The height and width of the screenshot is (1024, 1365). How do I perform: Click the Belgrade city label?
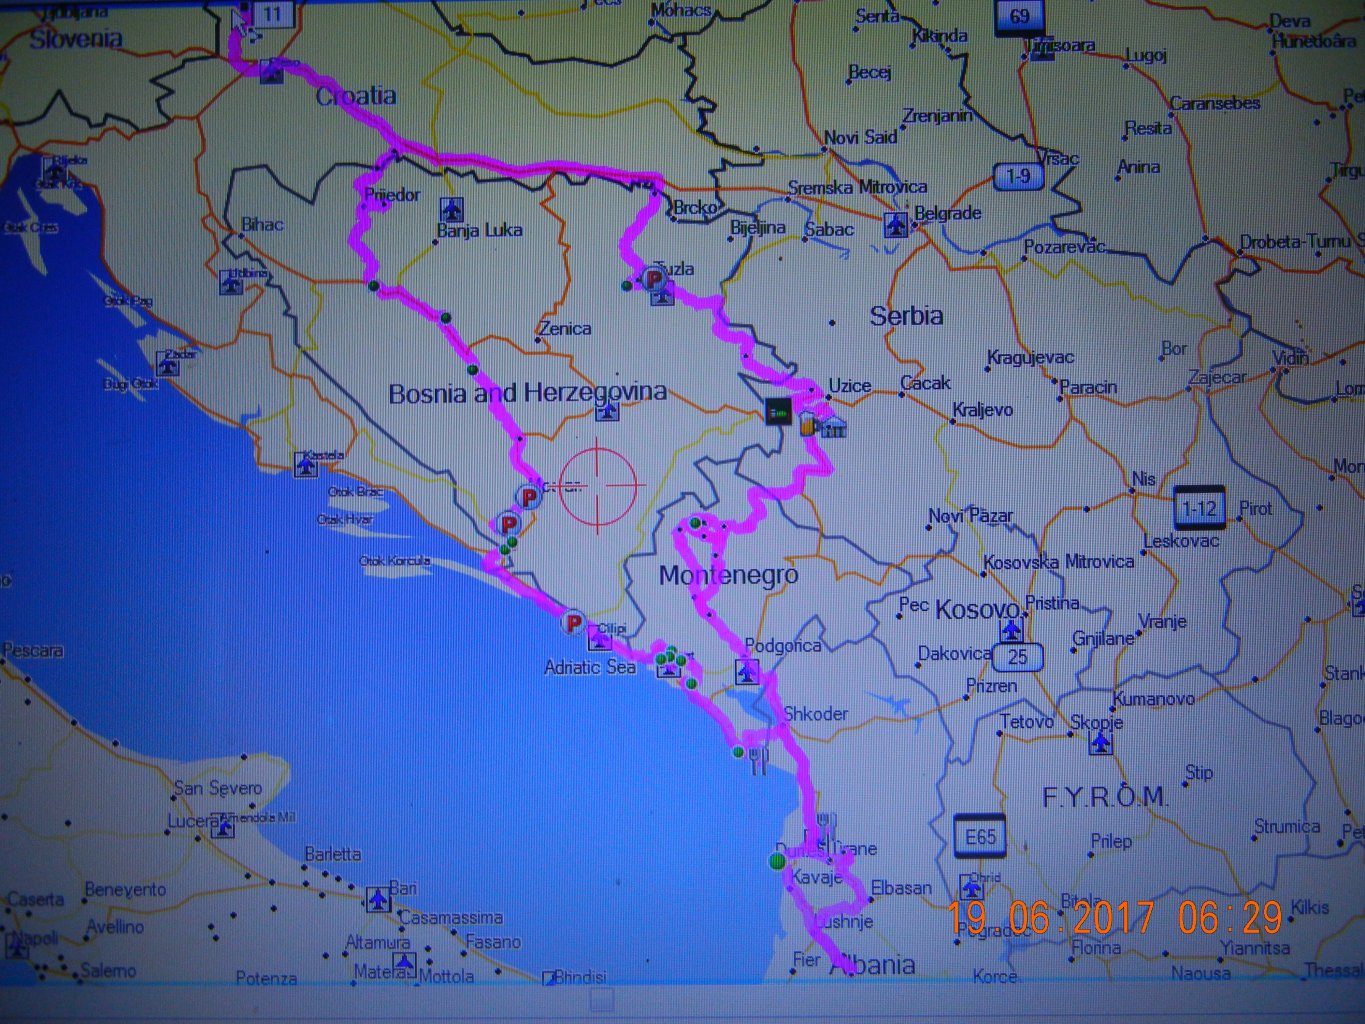tap(947, 213)
